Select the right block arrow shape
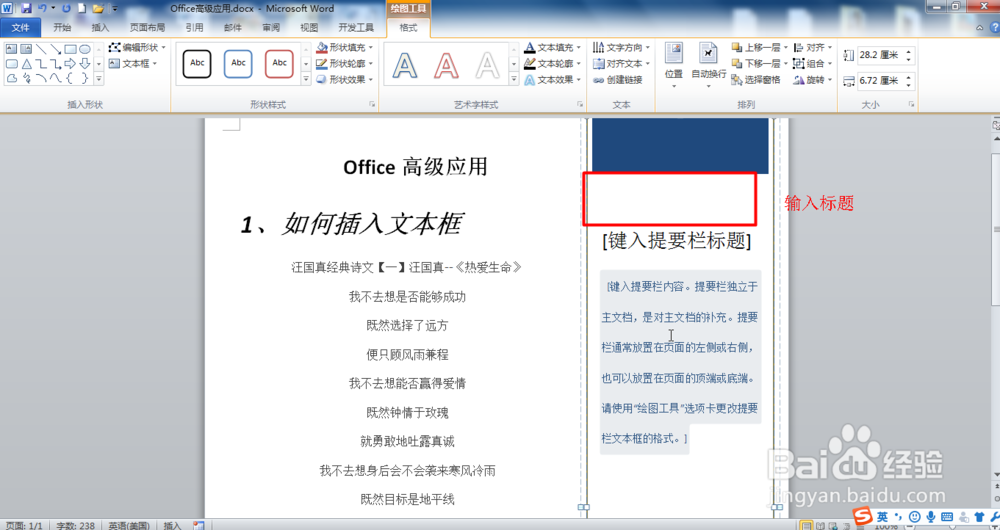Image resolution: width=1000 pixels, height=530 pixels. [70, 64]
